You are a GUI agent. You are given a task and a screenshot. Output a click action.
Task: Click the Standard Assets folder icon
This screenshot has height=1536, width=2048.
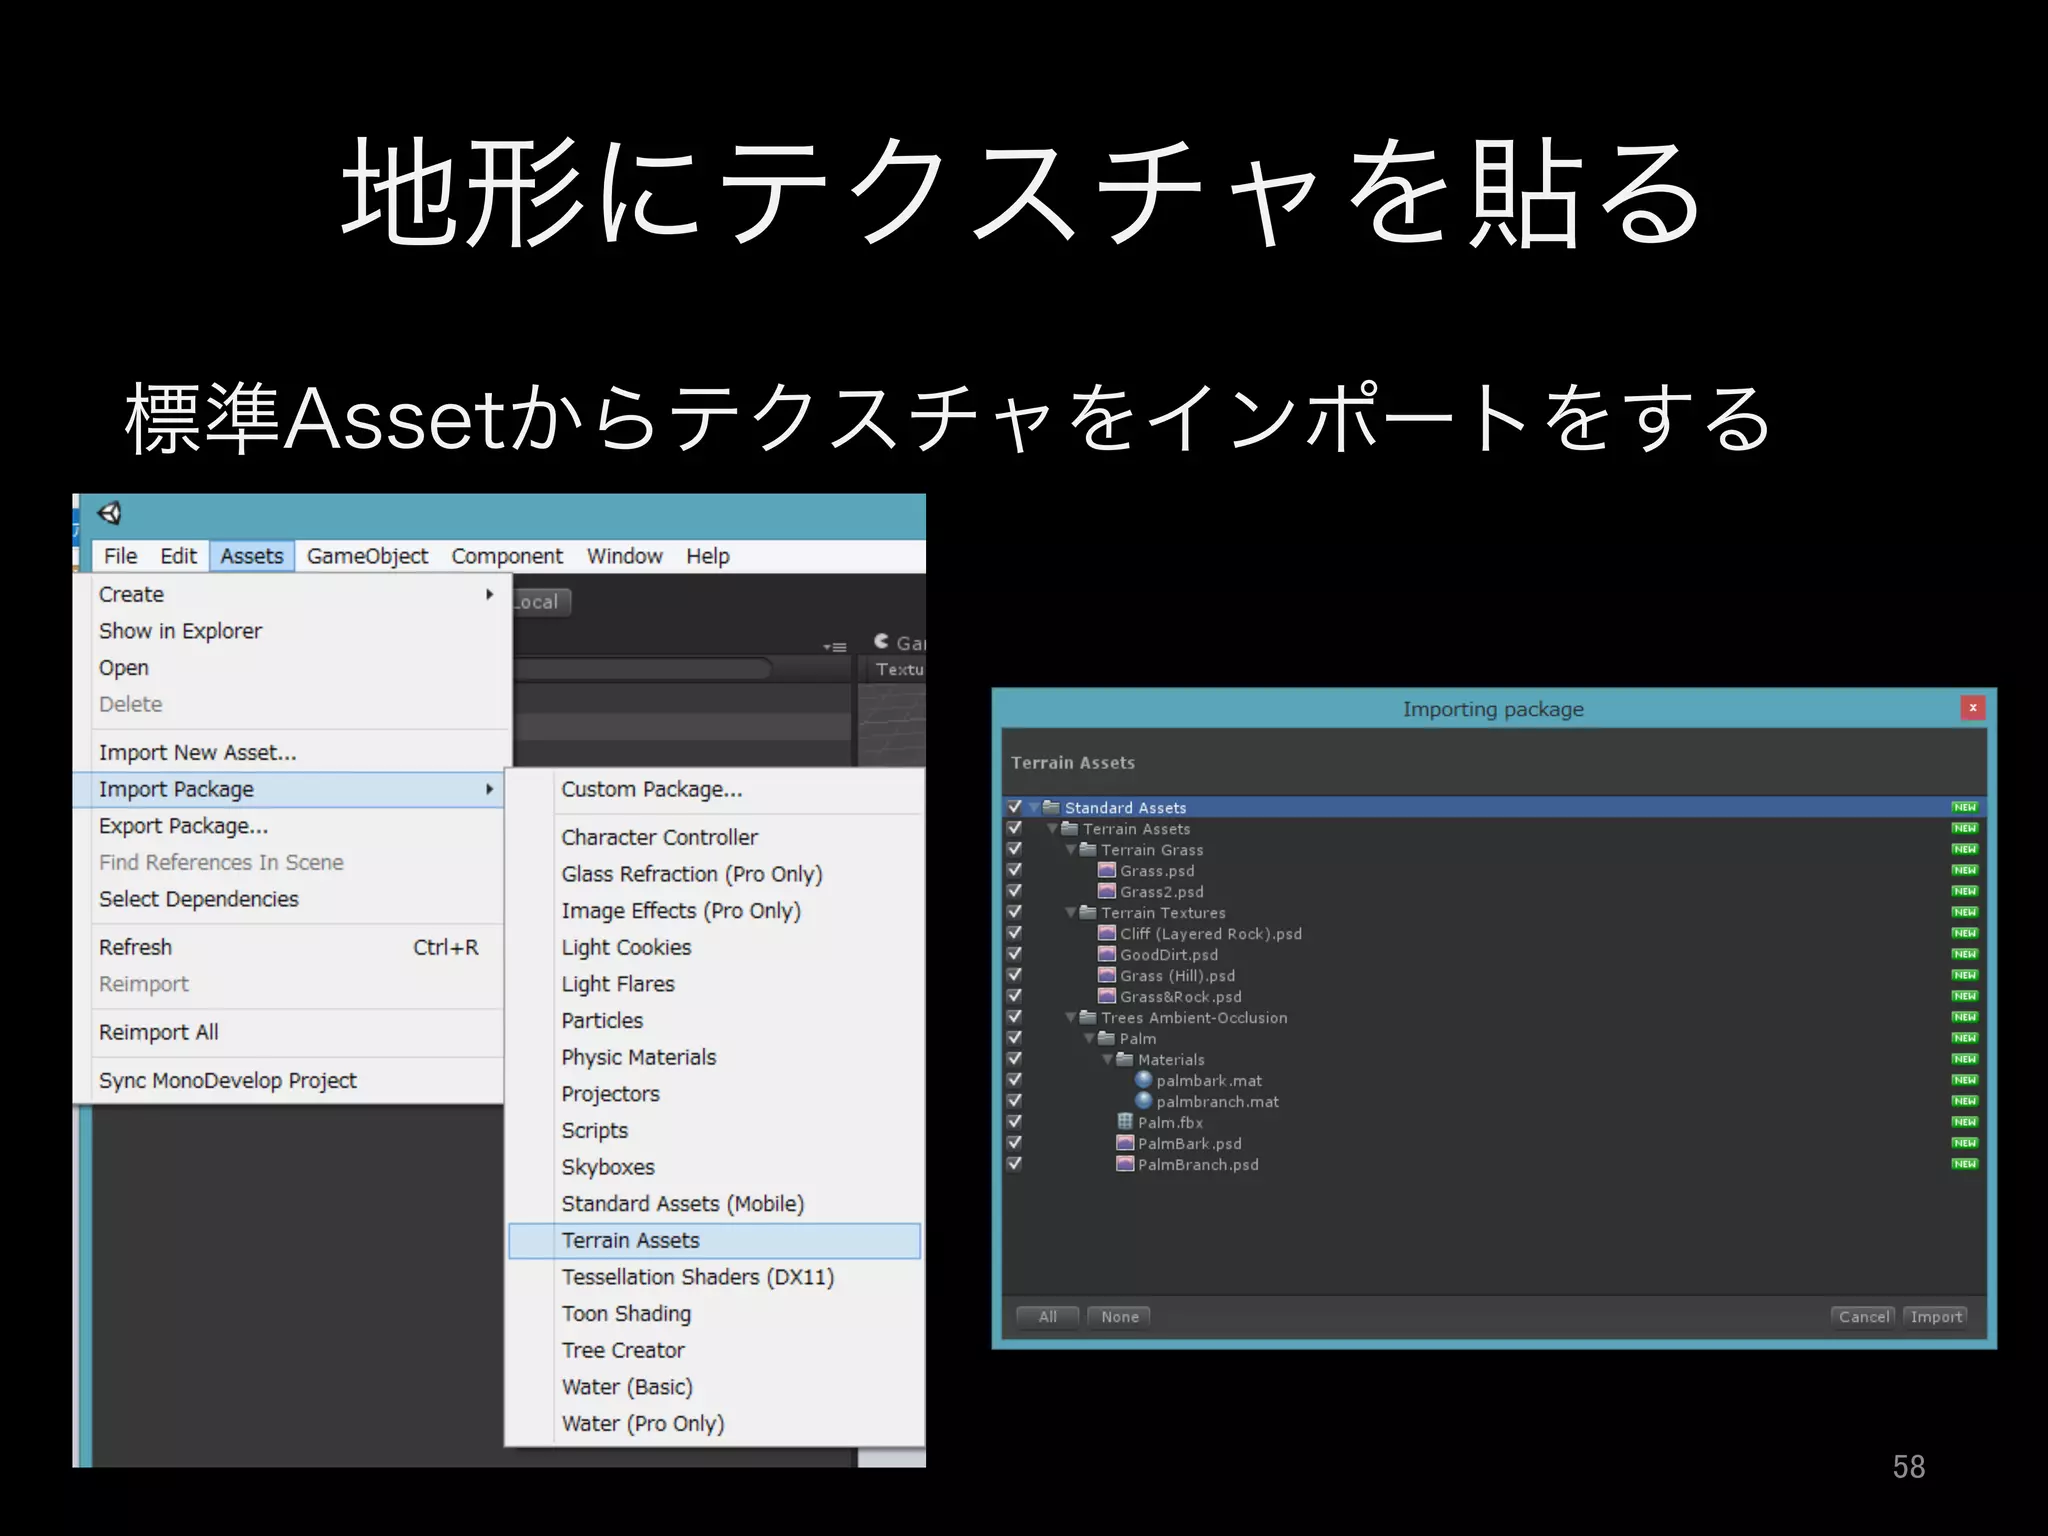click(1051, 807)
